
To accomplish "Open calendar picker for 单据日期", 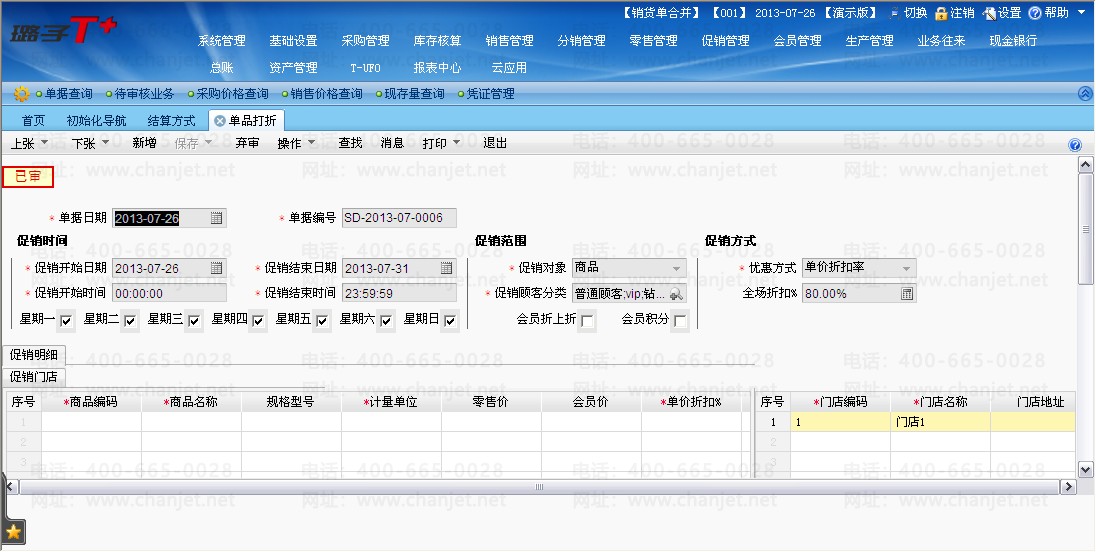I will tap(217, 218).
